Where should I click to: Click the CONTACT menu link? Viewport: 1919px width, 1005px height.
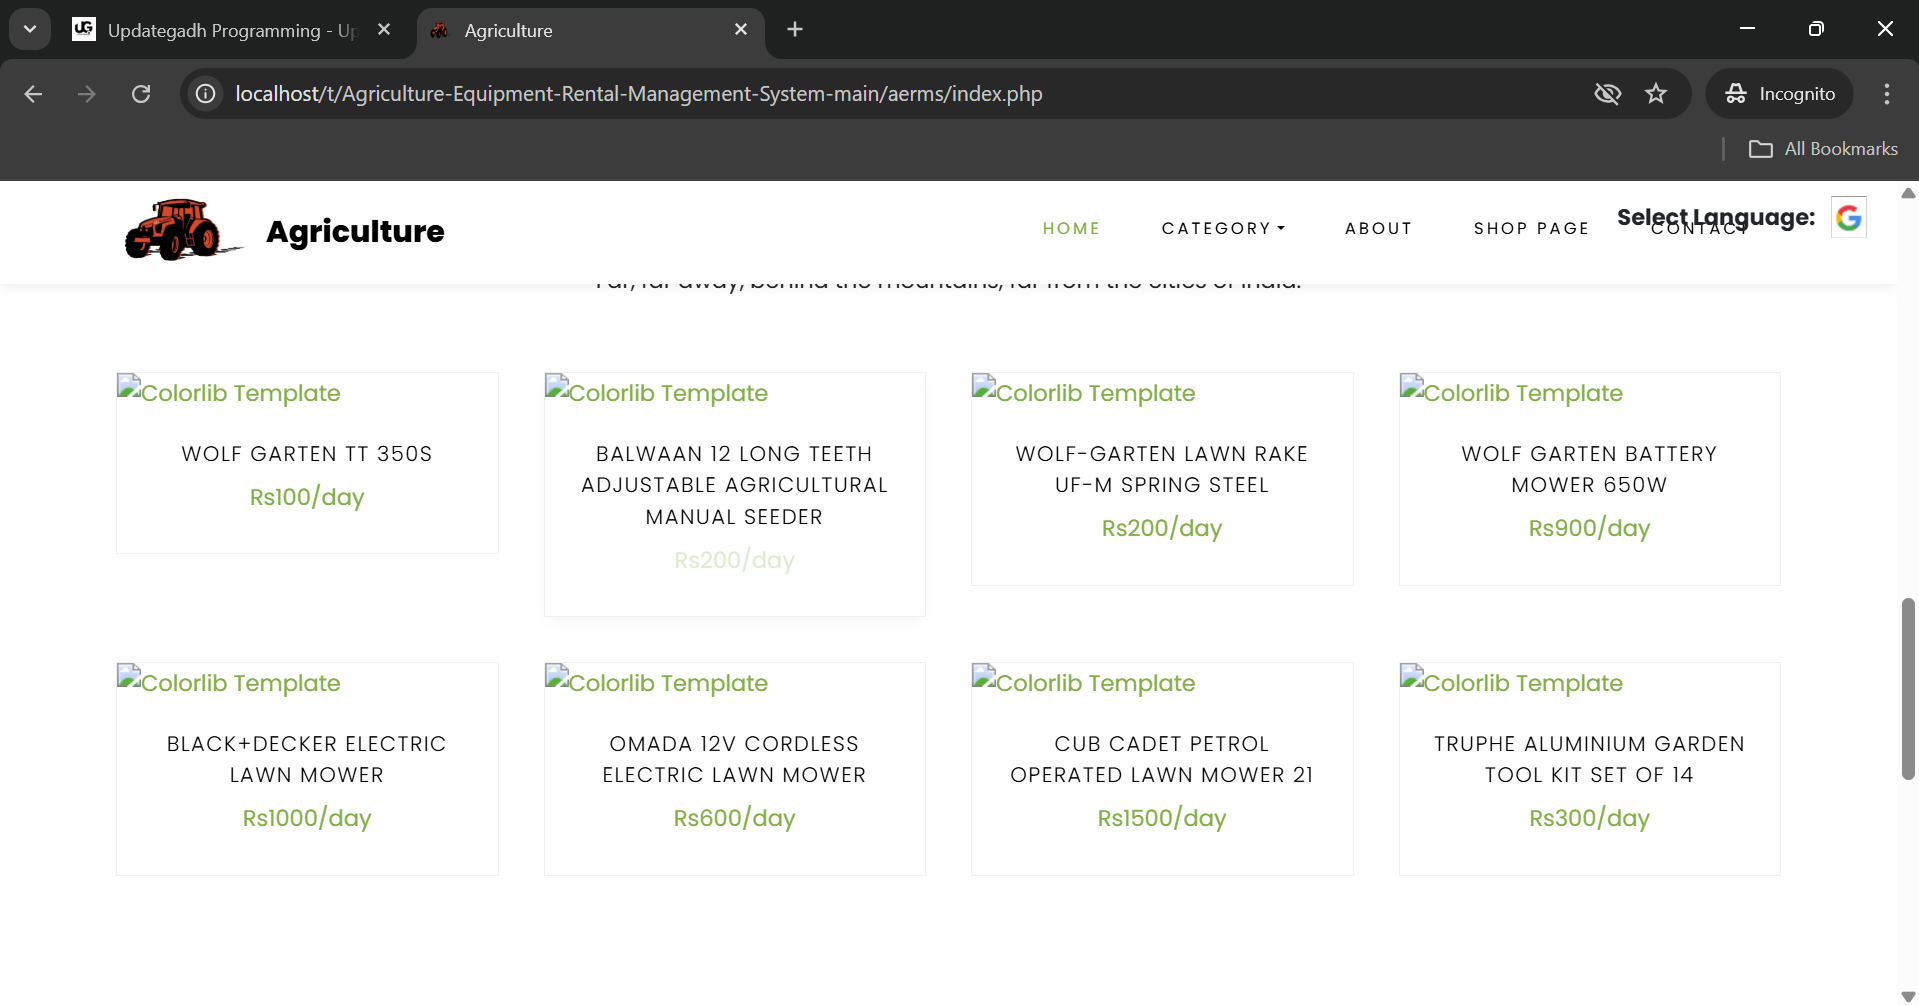tap(1700, 229)
